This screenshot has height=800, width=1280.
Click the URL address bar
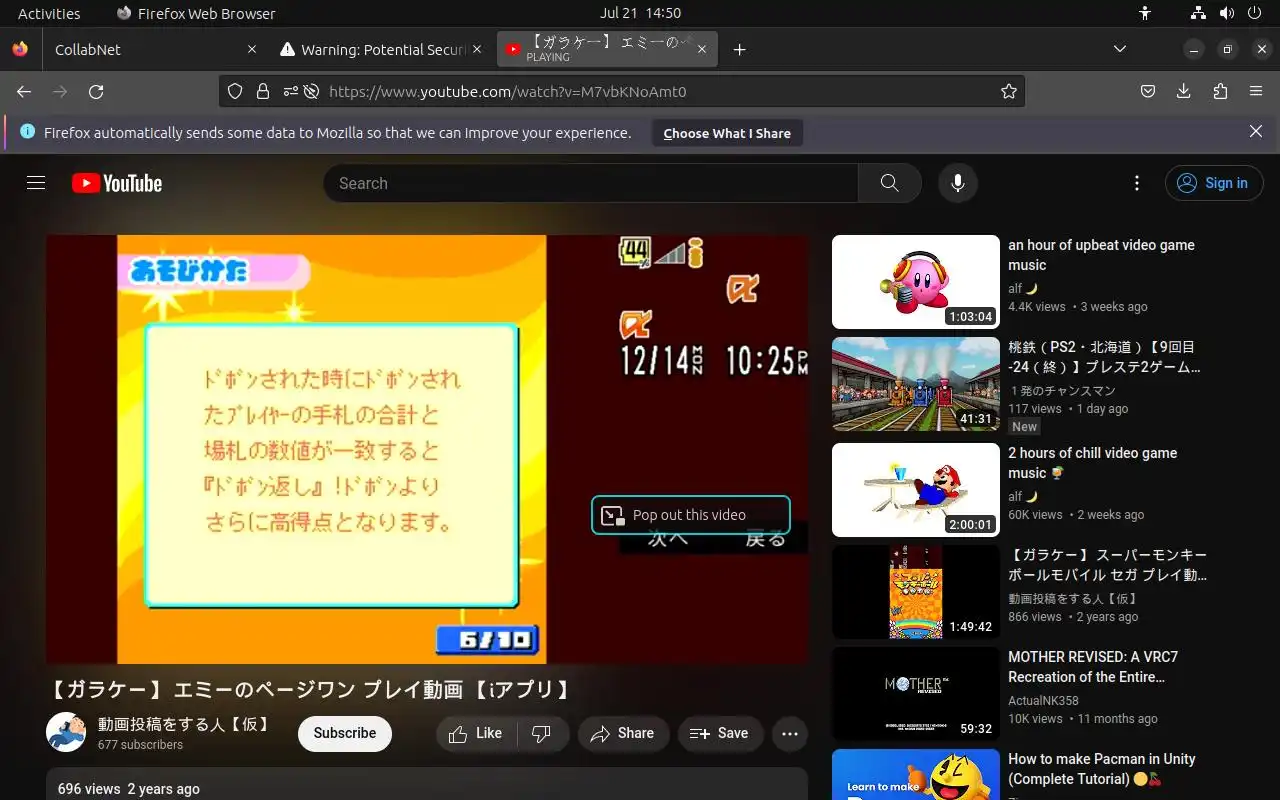point(620,91)
